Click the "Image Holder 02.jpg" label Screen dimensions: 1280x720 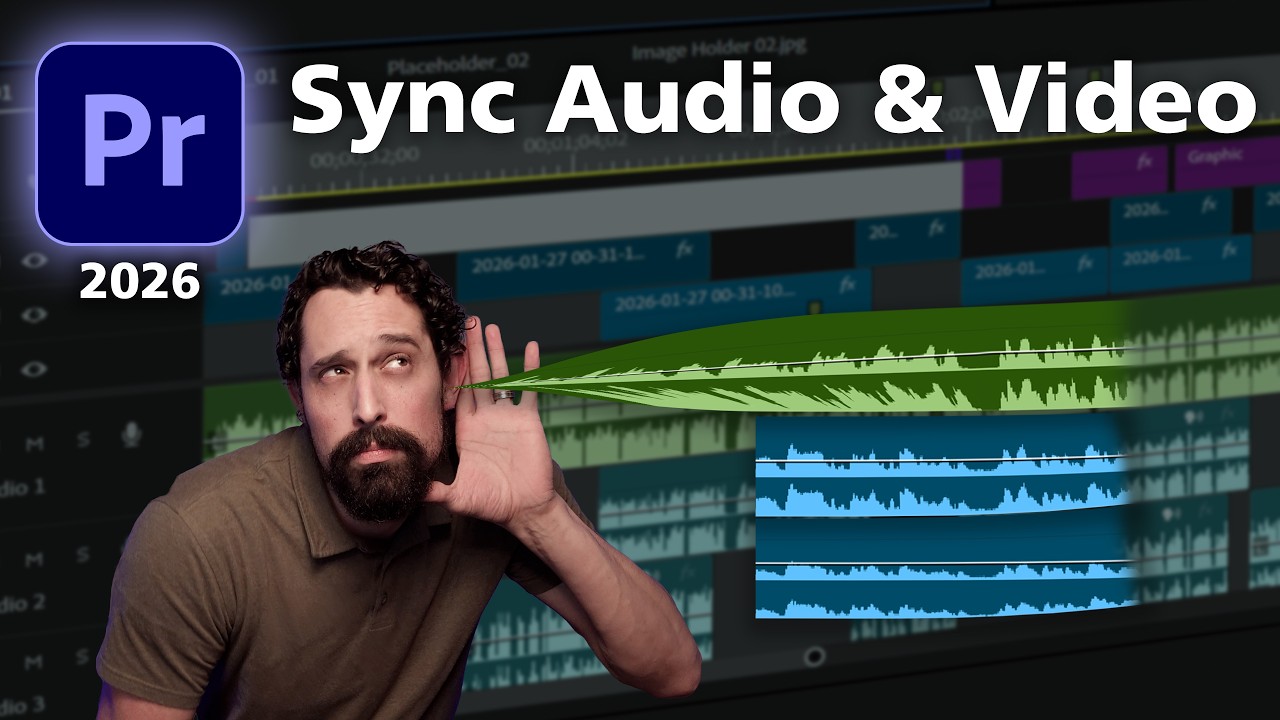[x=719, y=47]
